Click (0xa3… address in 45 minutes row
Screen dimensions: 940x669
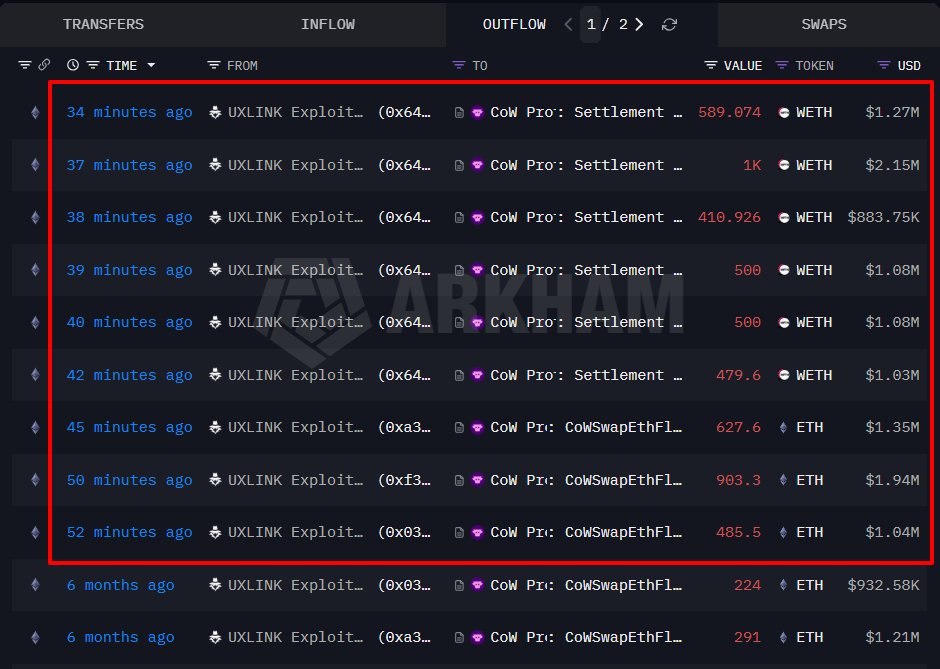point(404,427)
